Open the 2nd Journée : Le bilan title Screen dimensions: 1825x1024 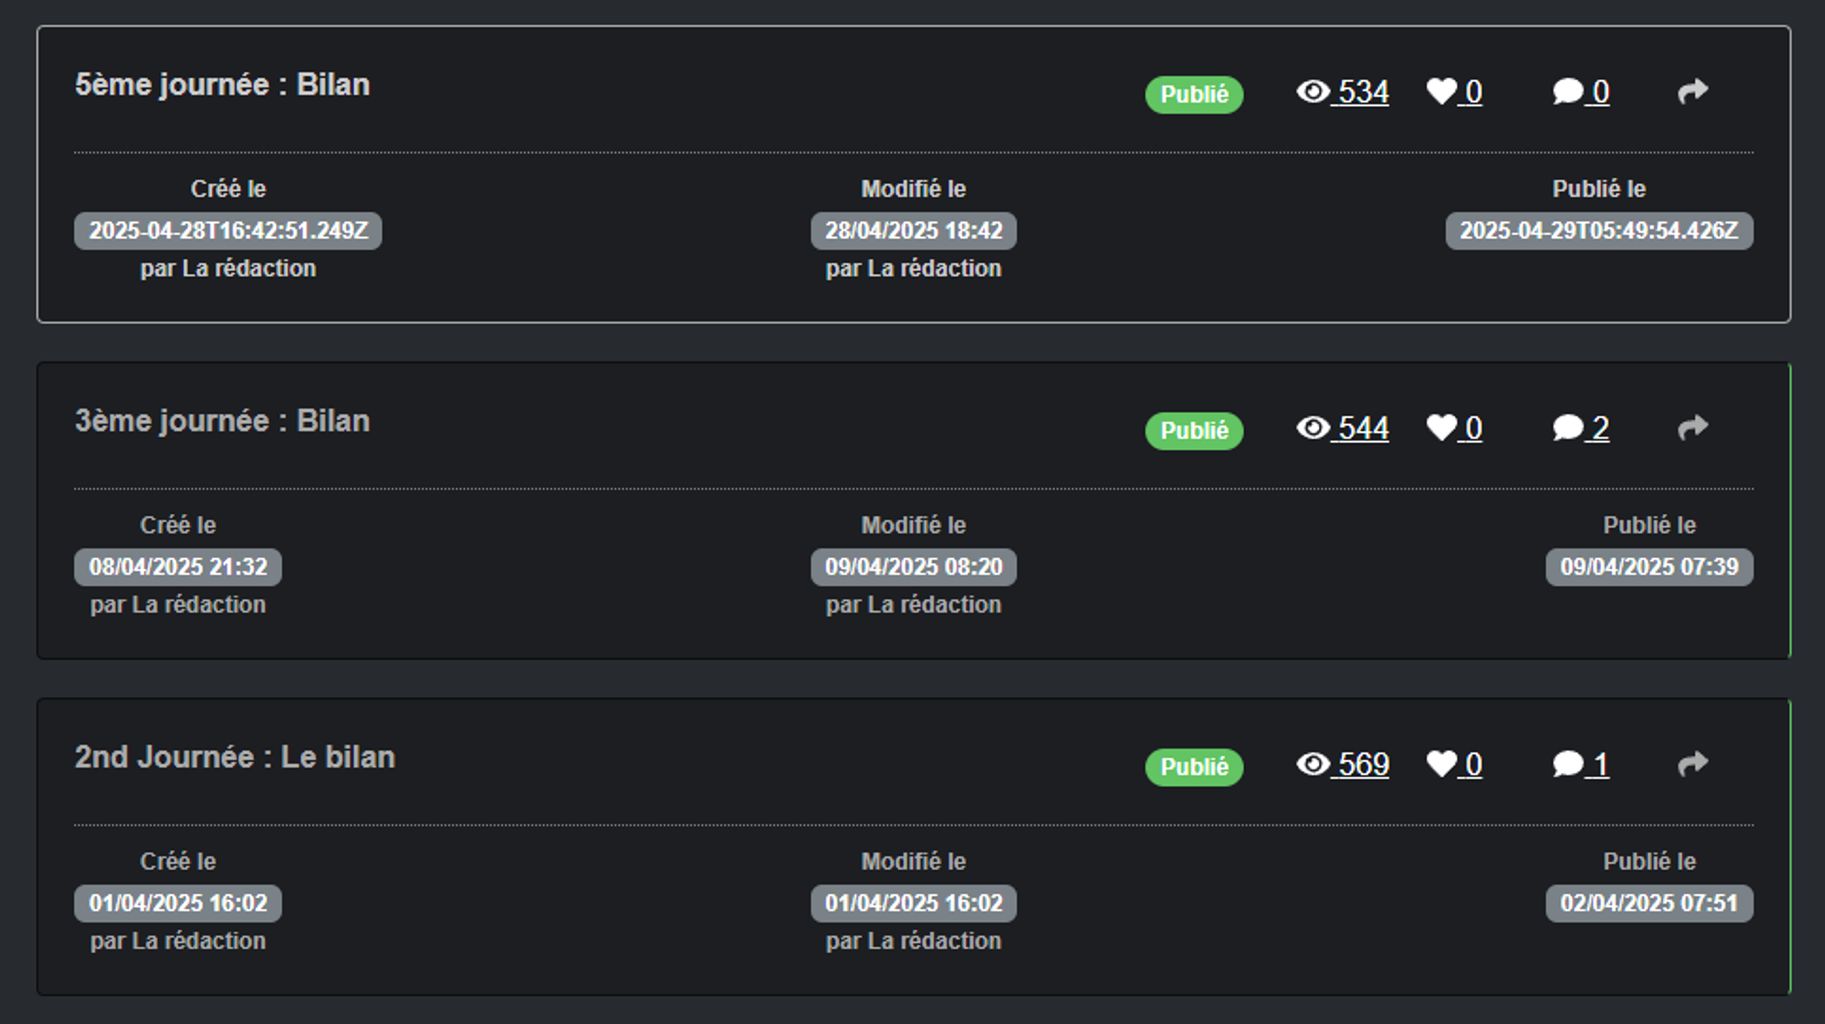coord(235,757)
